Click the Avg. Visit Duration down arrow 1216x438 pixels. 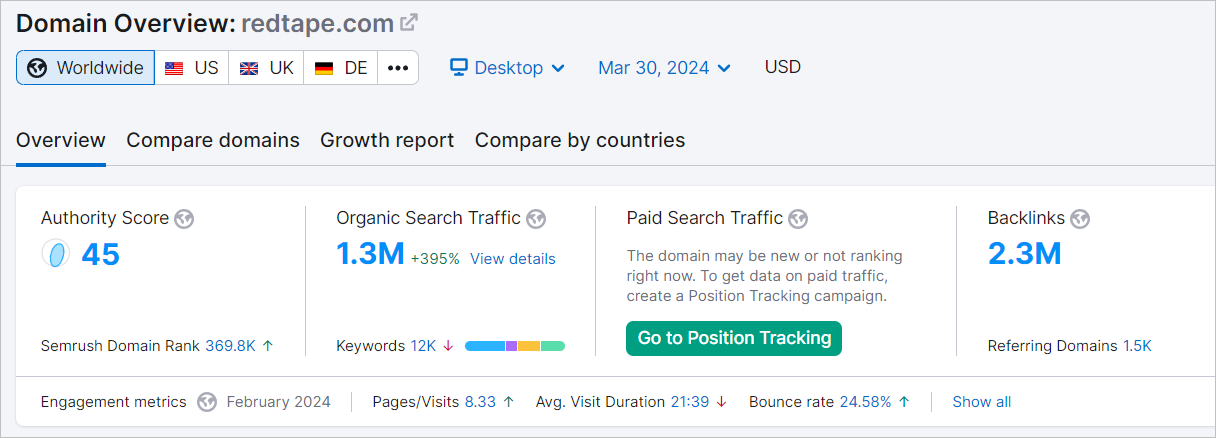click(722, 402)
